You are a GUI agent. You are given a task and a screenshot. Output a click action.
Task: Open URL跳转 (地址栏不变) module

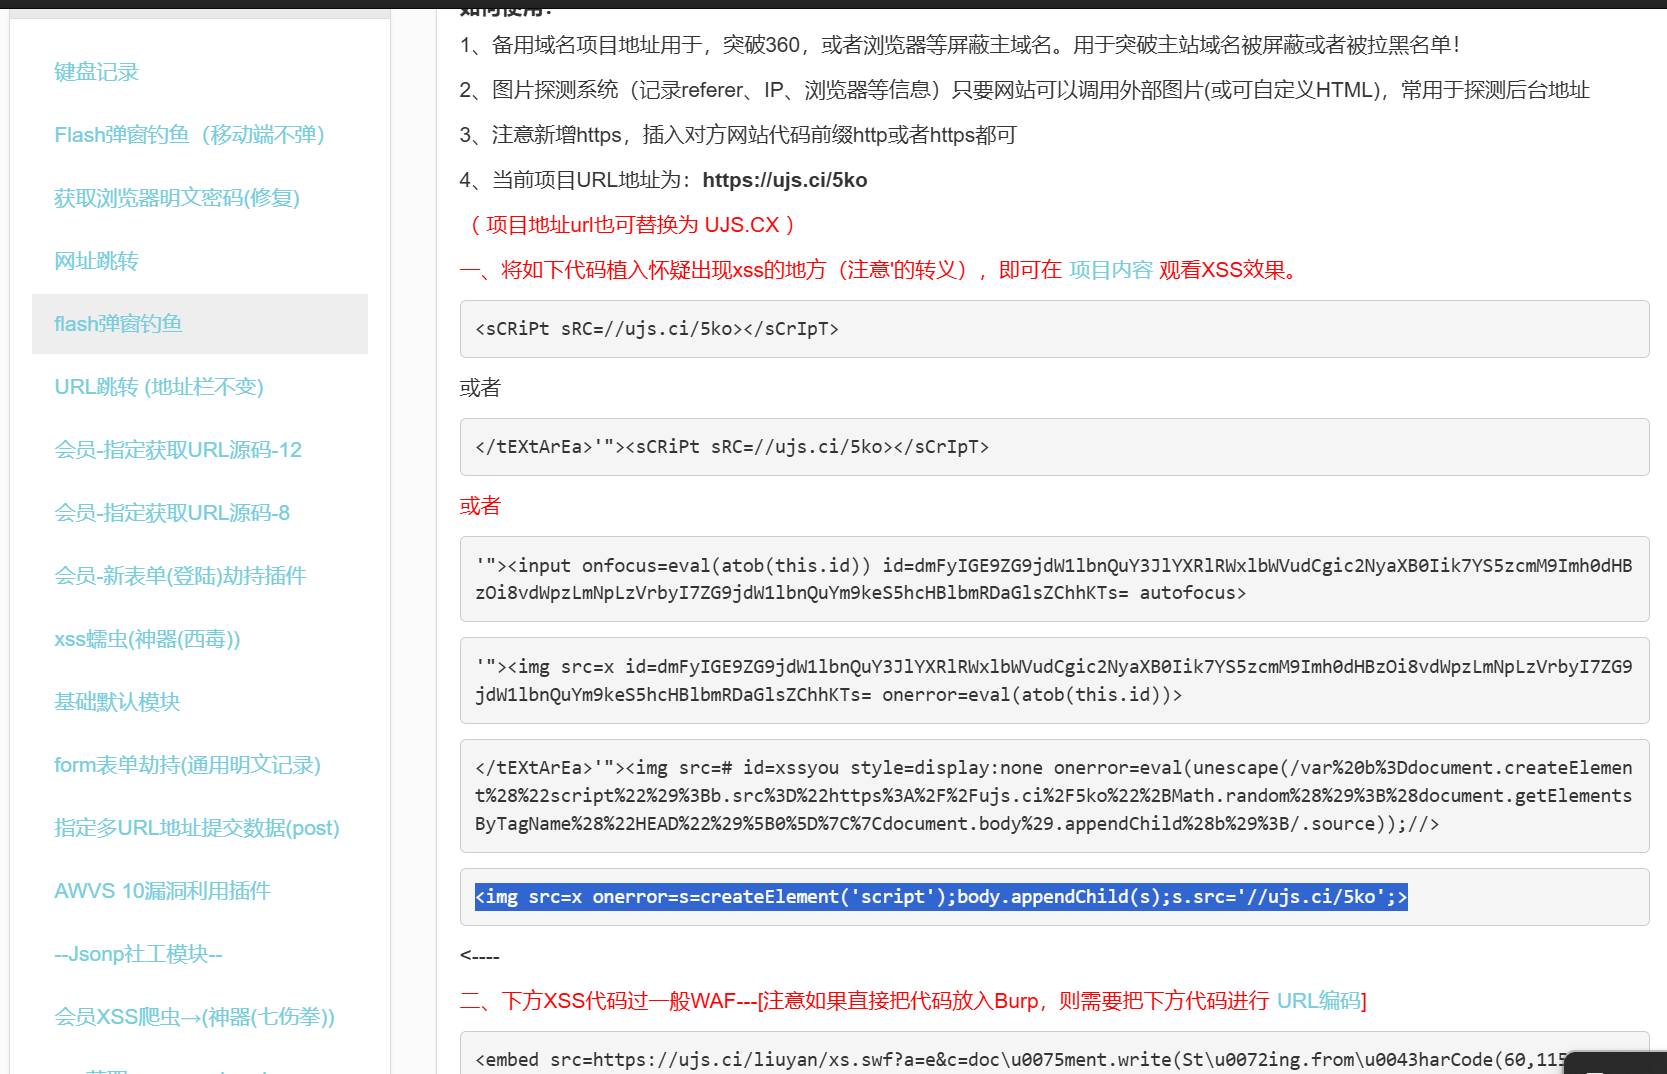(x=159, y=387)
